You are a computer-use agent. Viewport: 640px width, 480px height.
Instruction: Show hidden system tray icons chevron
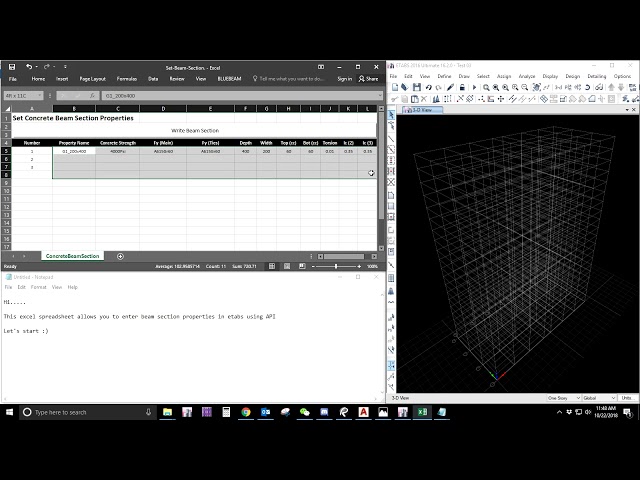pos(559,412)
